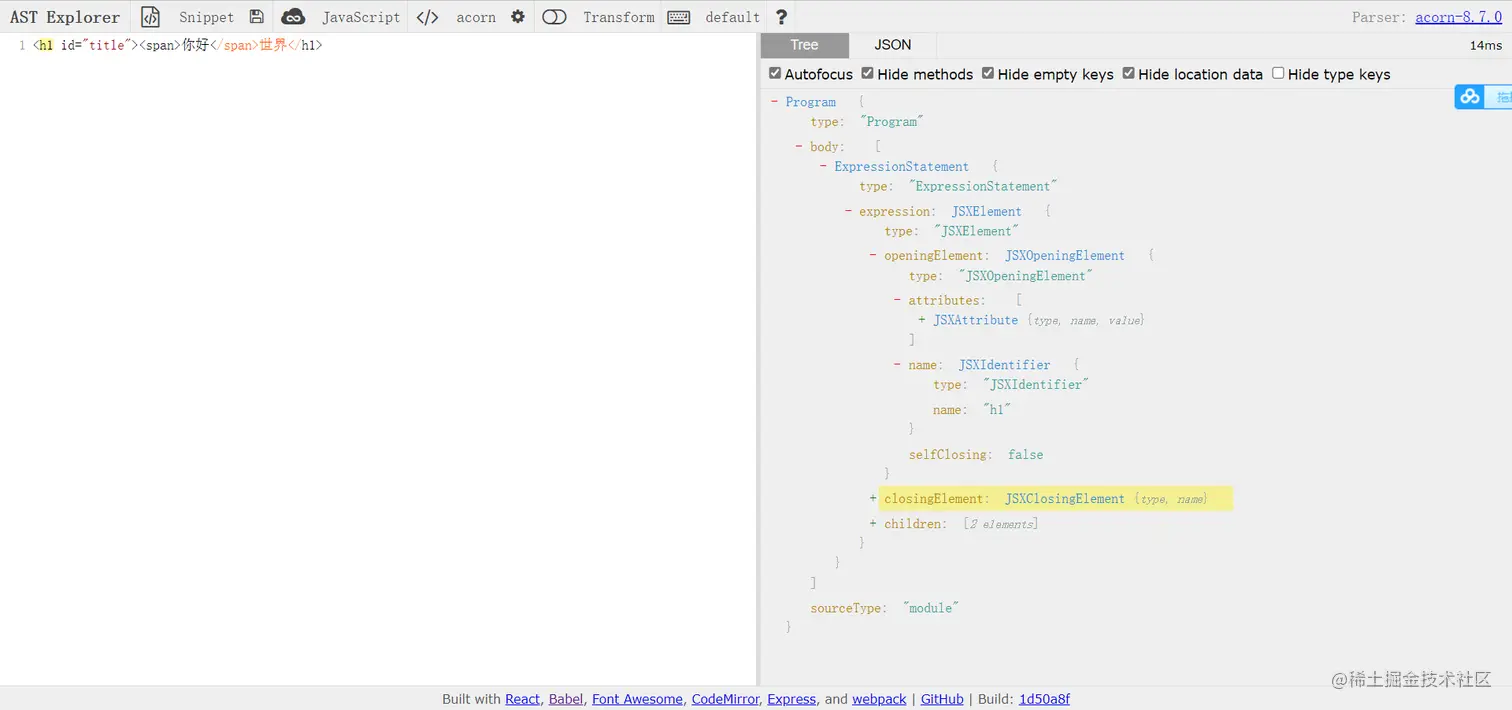Click the JSXClosingElement type label

1065,499
